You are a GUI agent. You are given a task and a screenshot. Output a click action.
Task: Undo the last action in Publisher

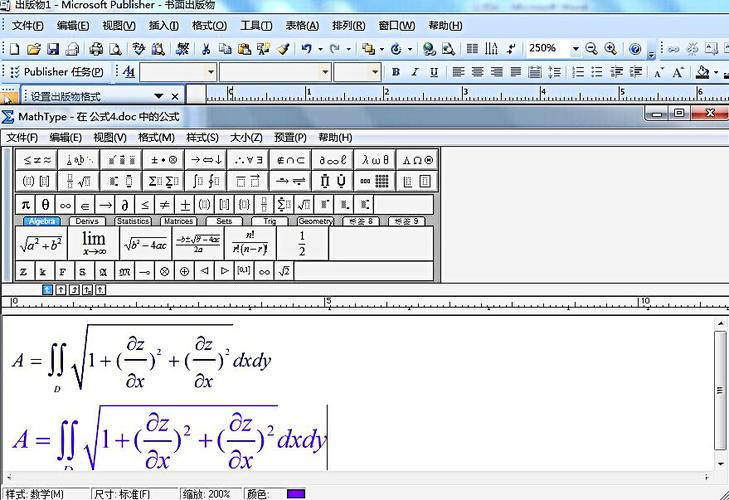pyautogui.click(x=306, y=49)
